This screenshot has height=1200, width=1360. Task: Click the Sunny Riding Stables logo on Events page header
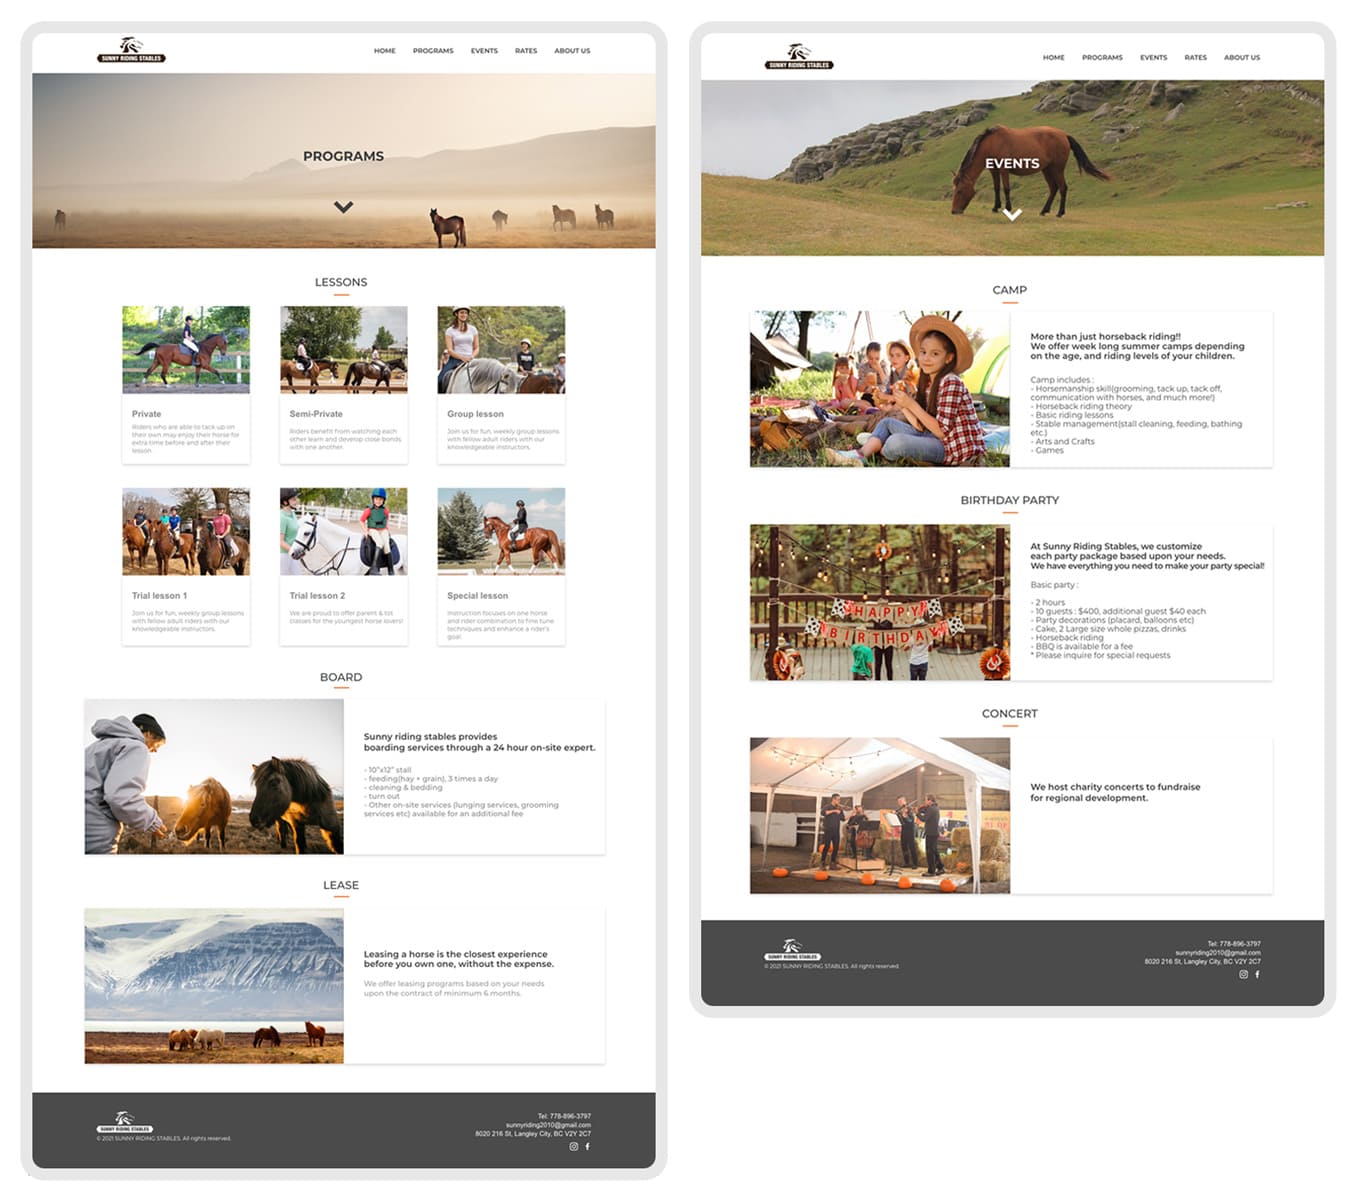coord(799,57)
